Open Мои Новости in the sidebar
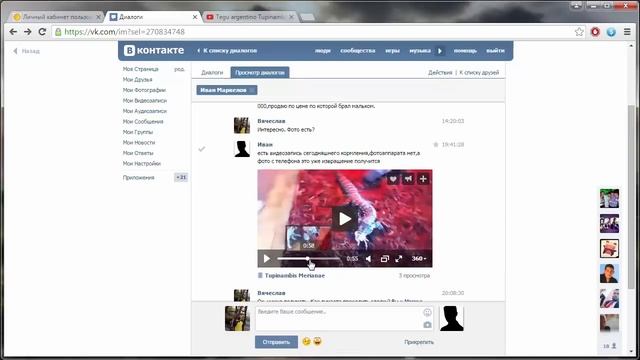This screenshot has width=640, height=360. 139,142
